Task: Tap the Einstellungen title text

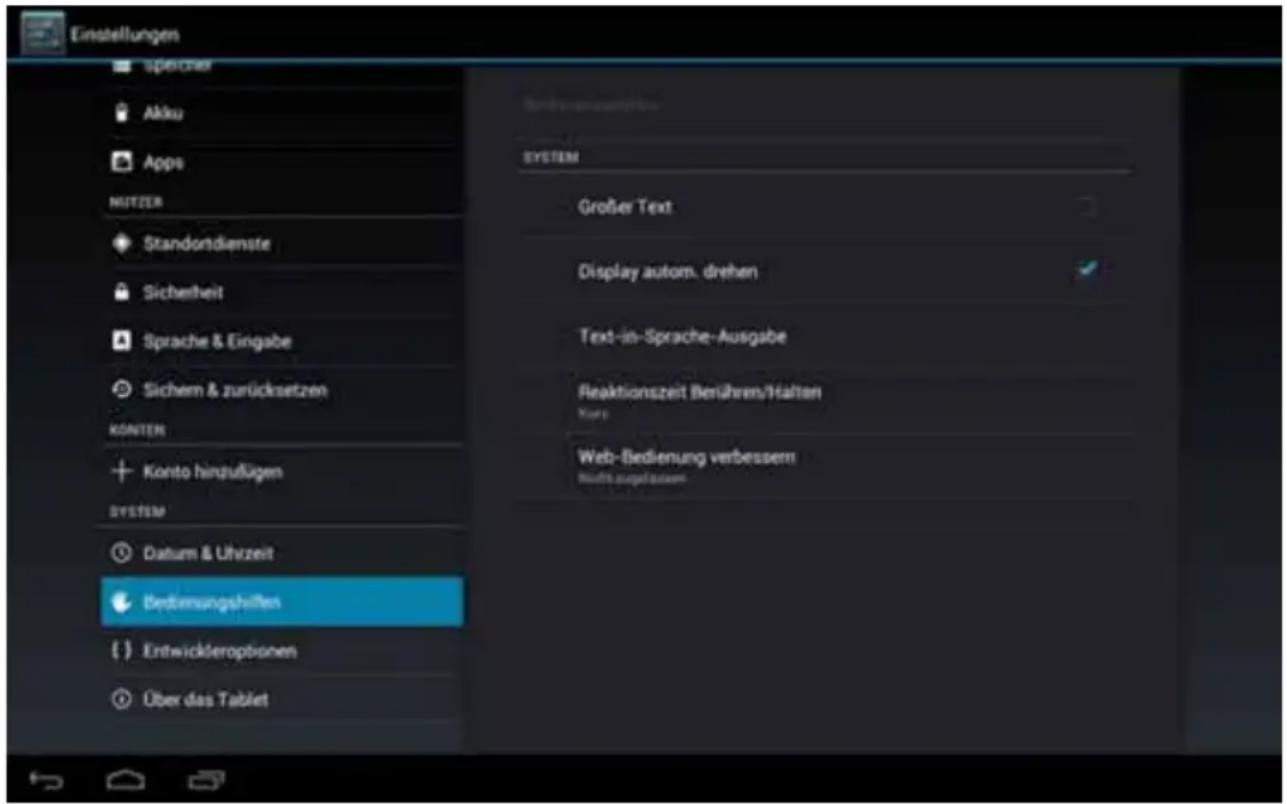Action: coord(125,34)
